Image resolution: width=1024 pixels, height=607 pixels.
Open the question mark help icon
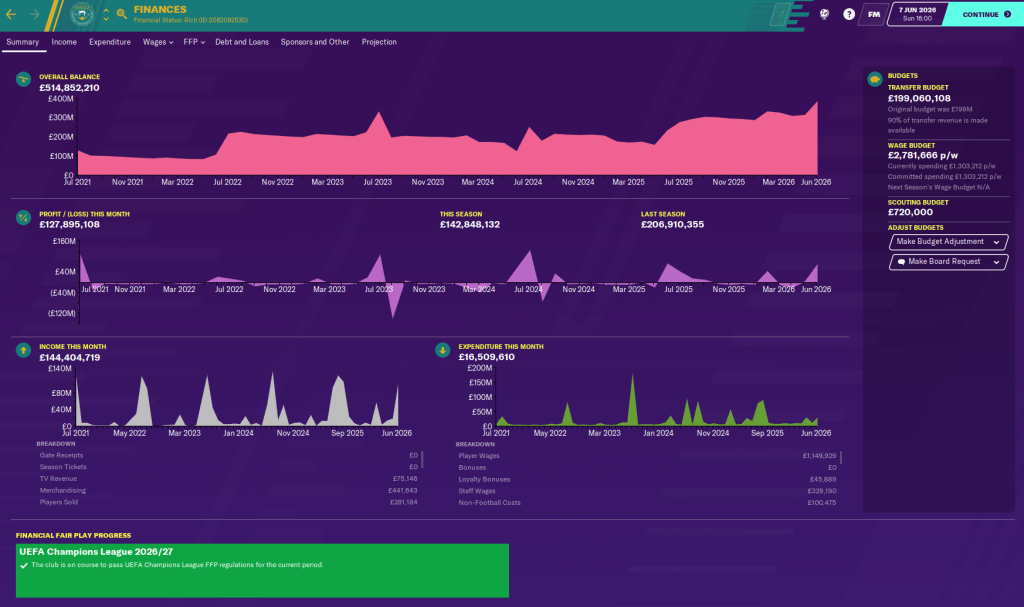(849, 14)
